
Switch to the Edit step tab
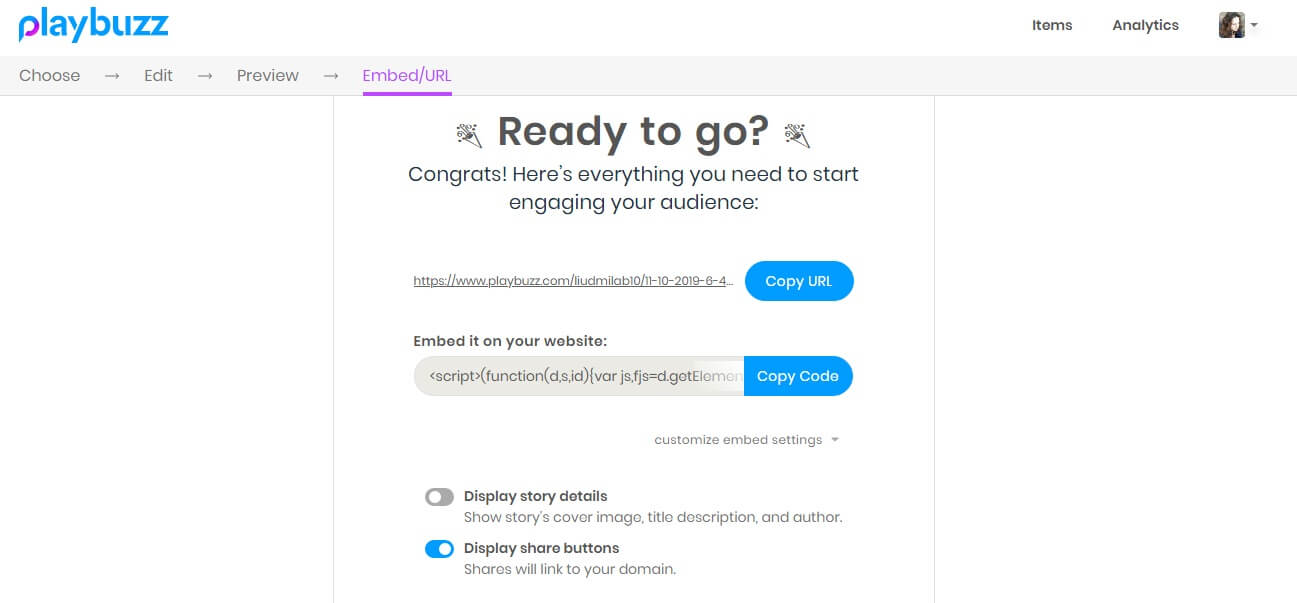(158, 75)
